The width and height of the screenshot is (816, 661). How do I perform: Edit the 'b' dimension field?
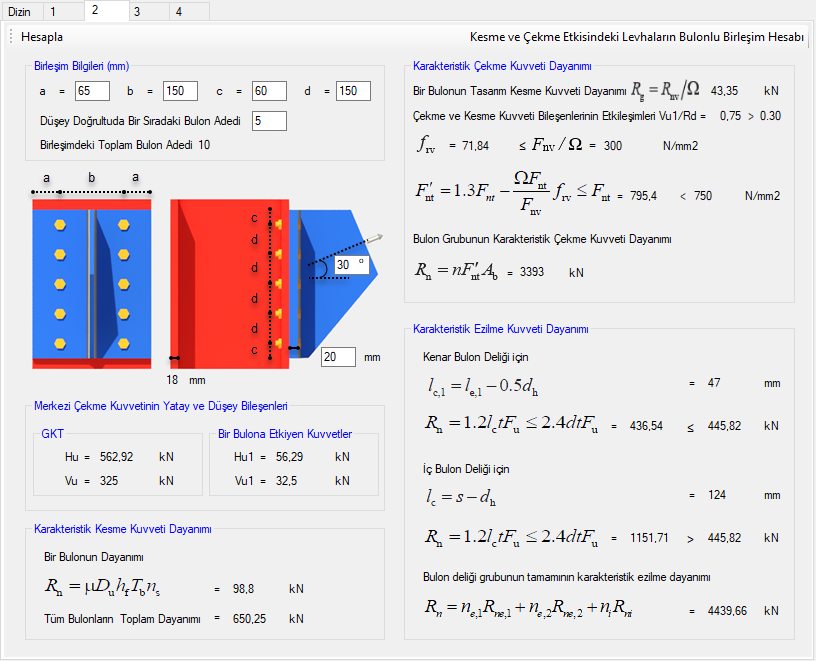180,91
